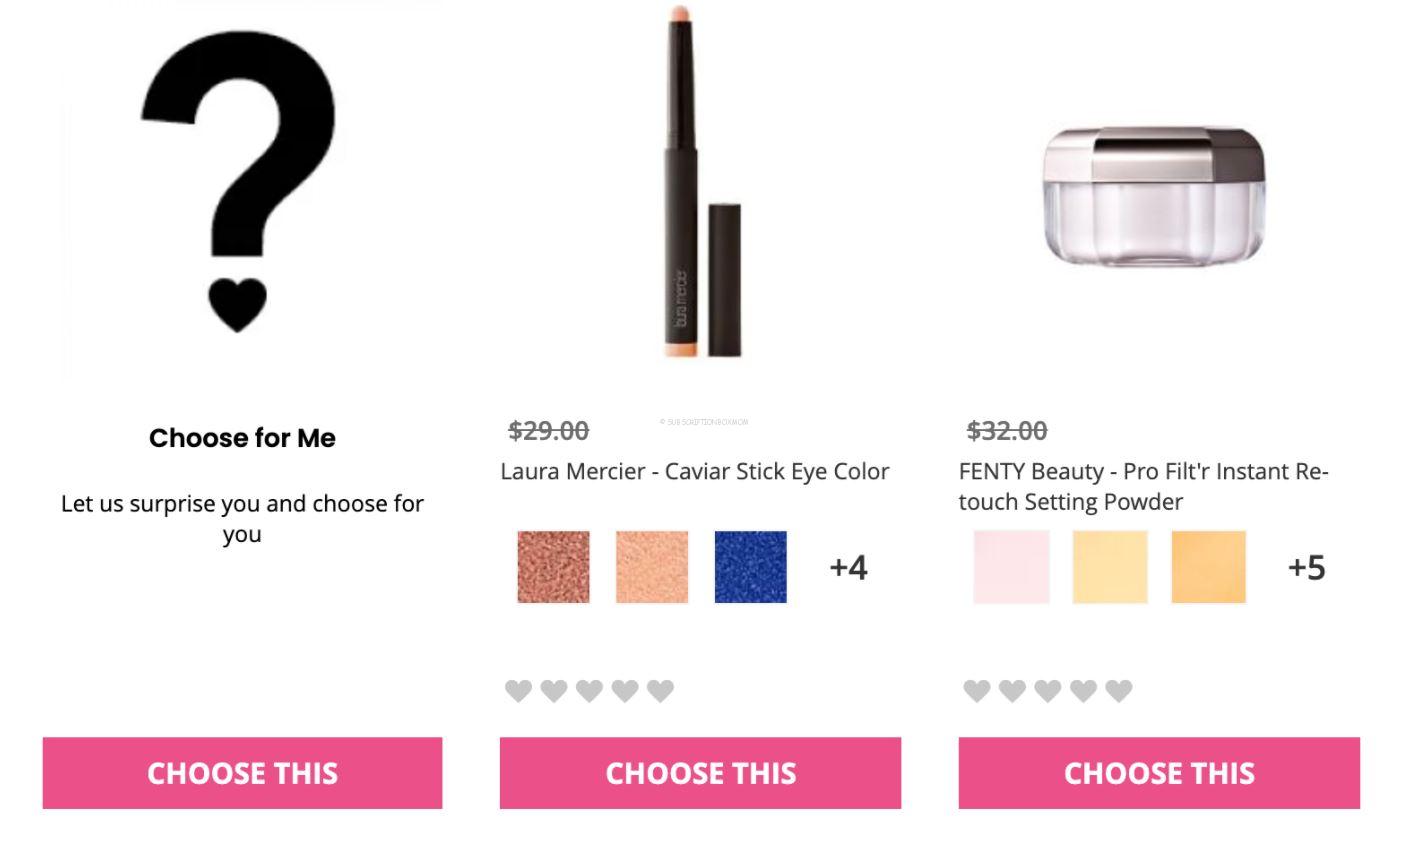
Task: Expand the +4 extra shades for Caviar Stick
Action: click(x=849, y=567)
